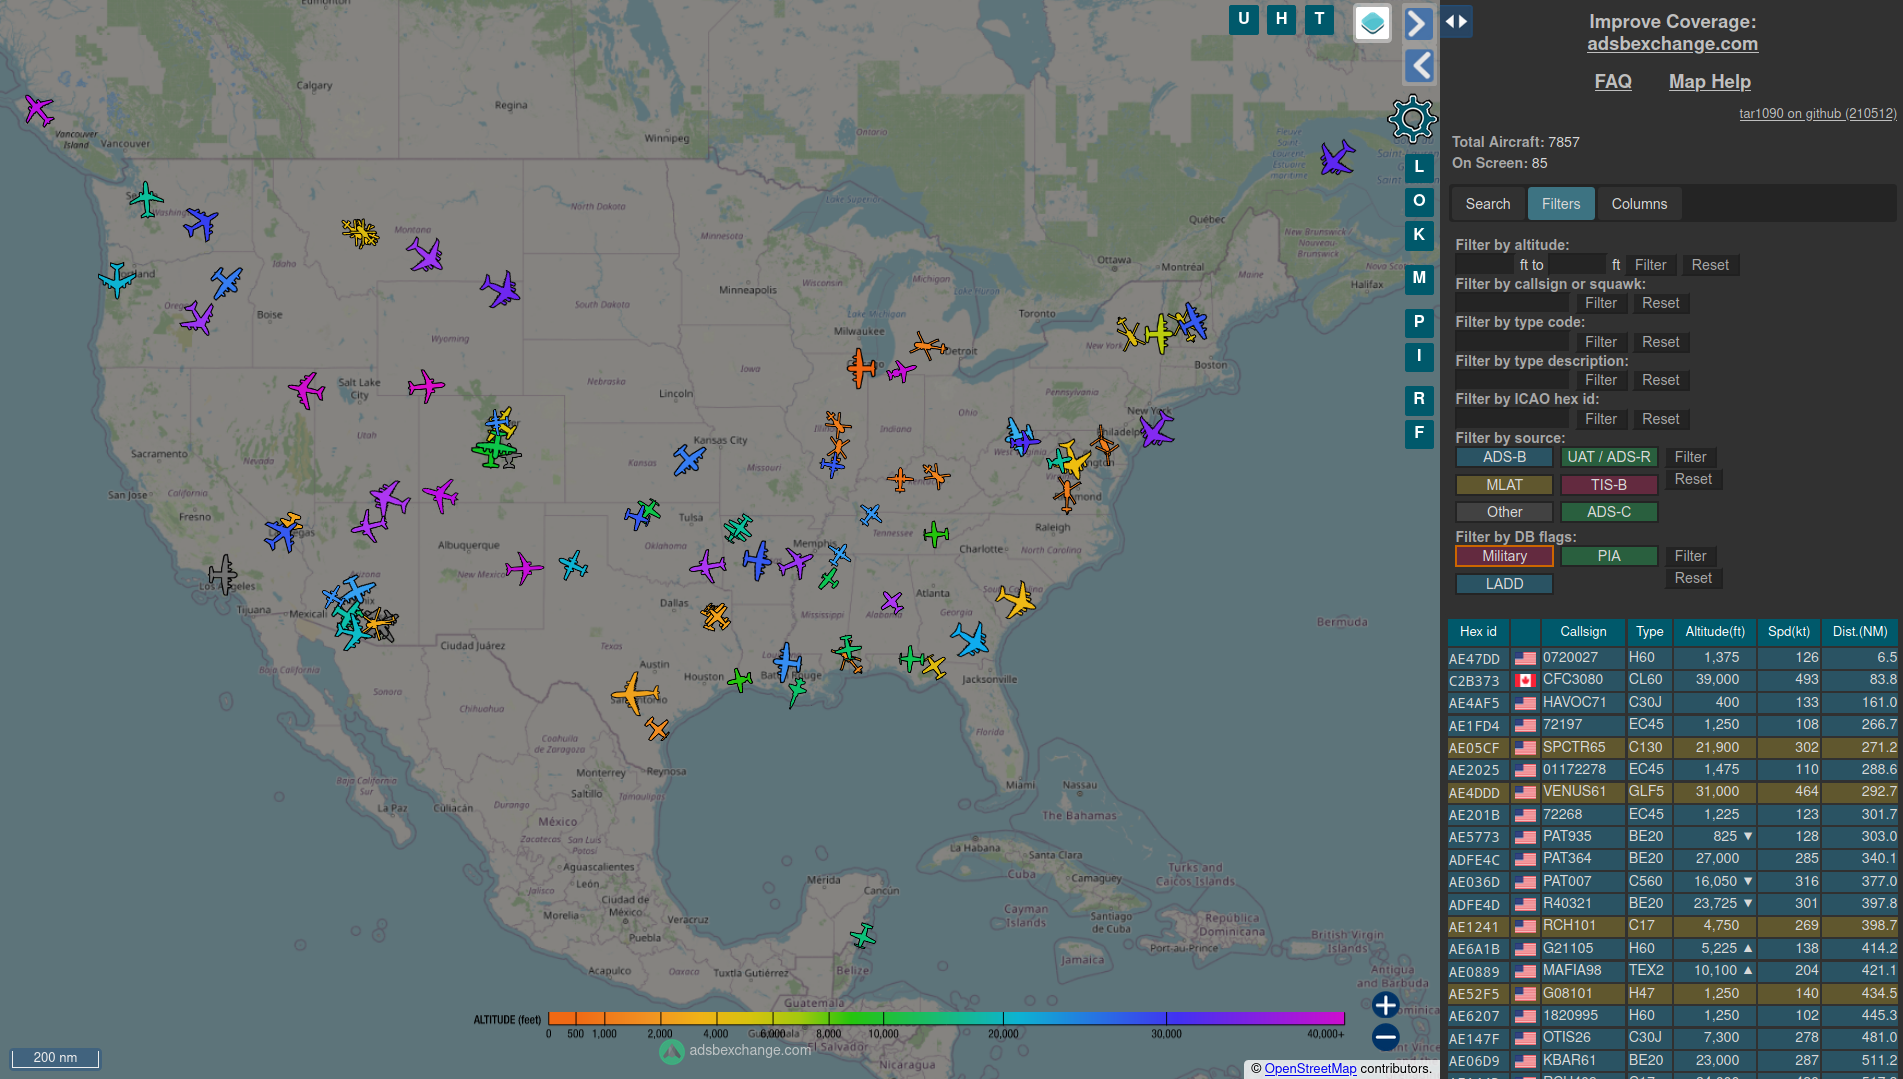The width and height of the screenshot is (1903, 1079).
Task: Open the map layer switcher
Action: tap(1372, 22)
